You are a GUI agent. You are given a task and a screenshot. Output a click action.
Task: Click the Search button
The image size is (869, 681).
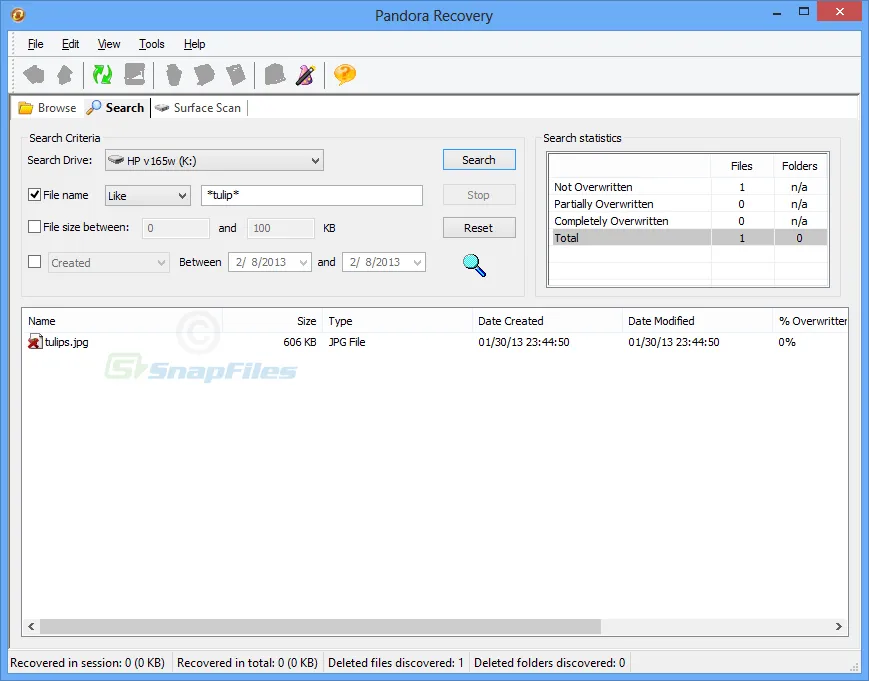click(479, 160)
